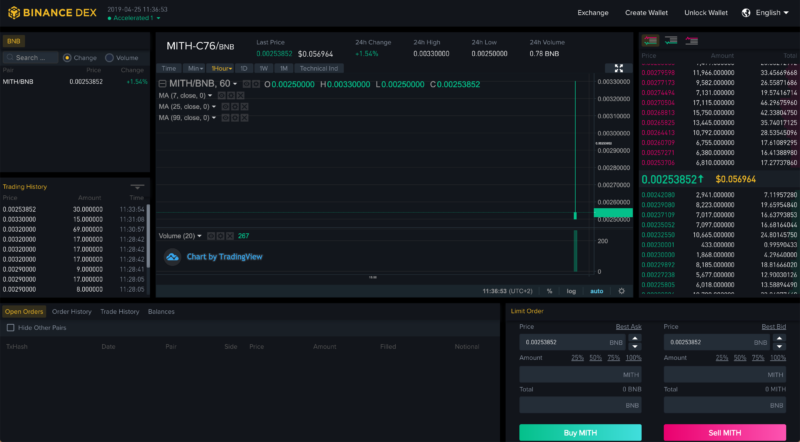Click the buy Amount MITH input field
The image size is (800, 442).
click(580, 374)
